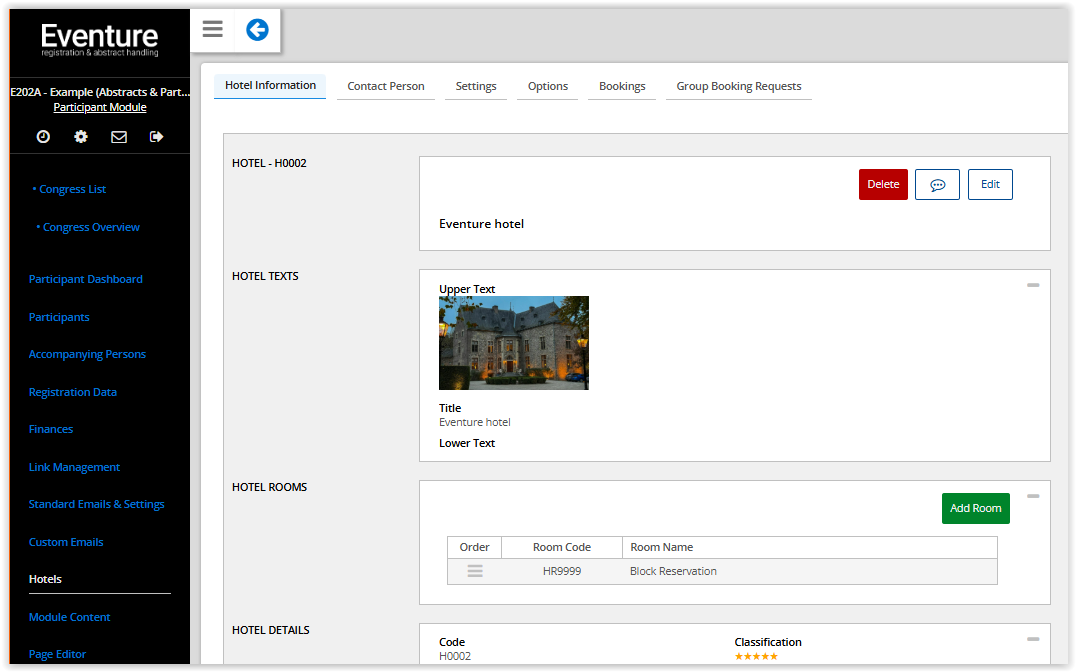Open the Group Booking Requests tab
Image resolution: width=1076 pixels, height=672 pixels.
tap(739, 86)
